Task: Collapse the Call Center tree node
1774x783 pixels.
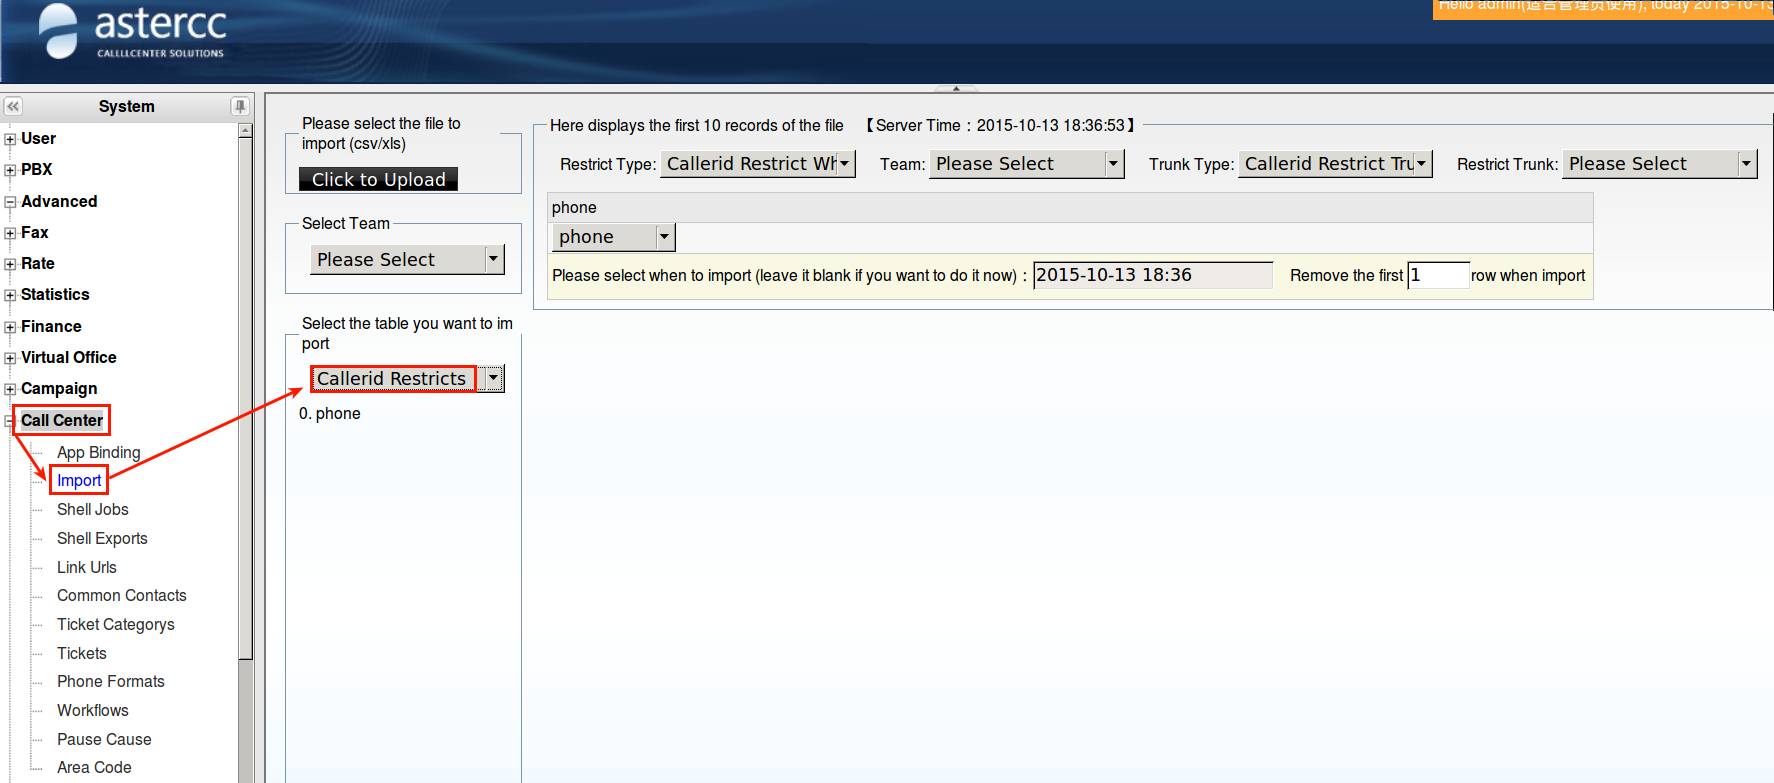Action: point(10,421)
